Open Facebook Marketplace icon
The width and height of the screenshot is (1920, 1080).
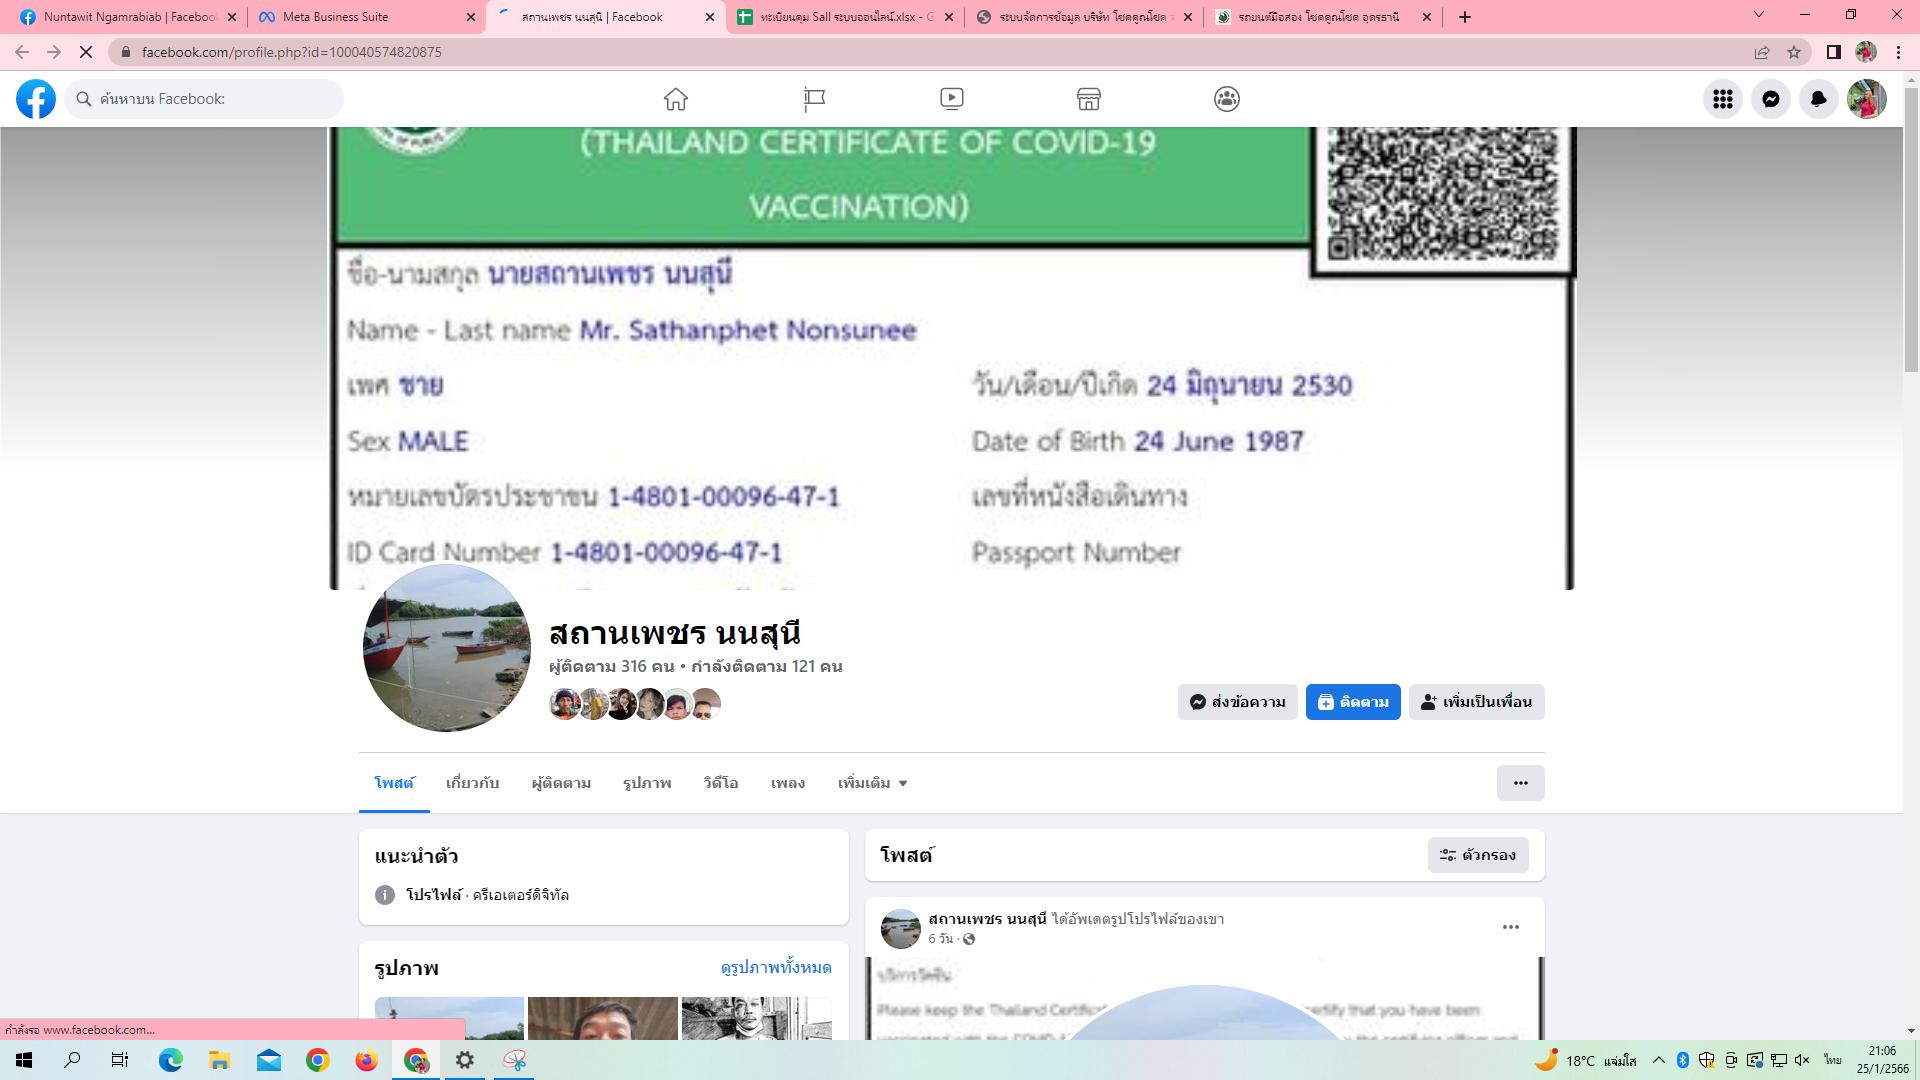pos(1089,99)
